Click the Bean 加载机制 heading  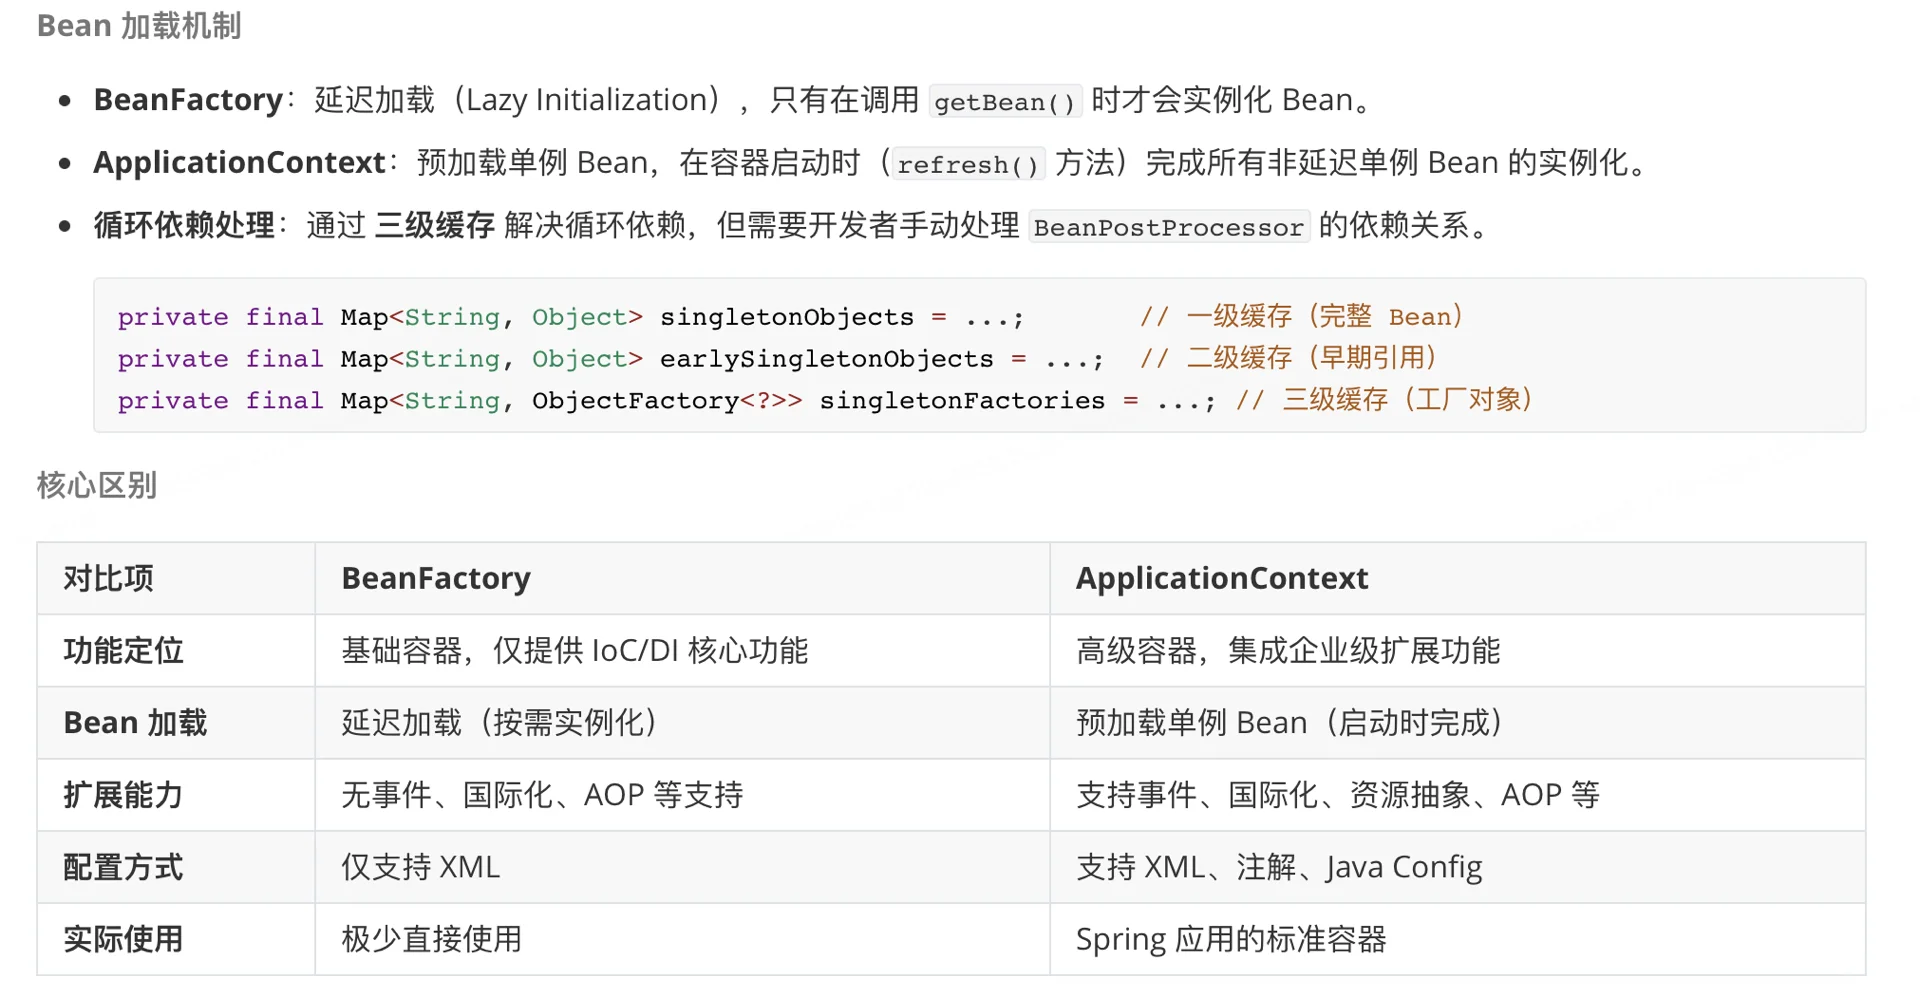(140, 26)
